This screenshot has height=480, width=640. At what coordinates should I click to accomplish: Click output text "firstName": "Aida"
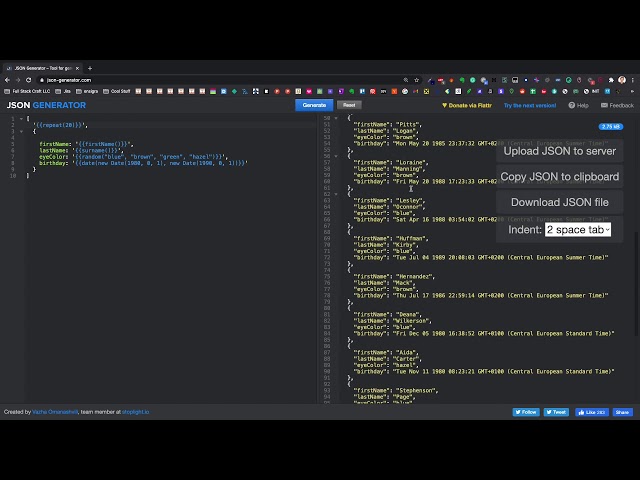pos(386,352)
